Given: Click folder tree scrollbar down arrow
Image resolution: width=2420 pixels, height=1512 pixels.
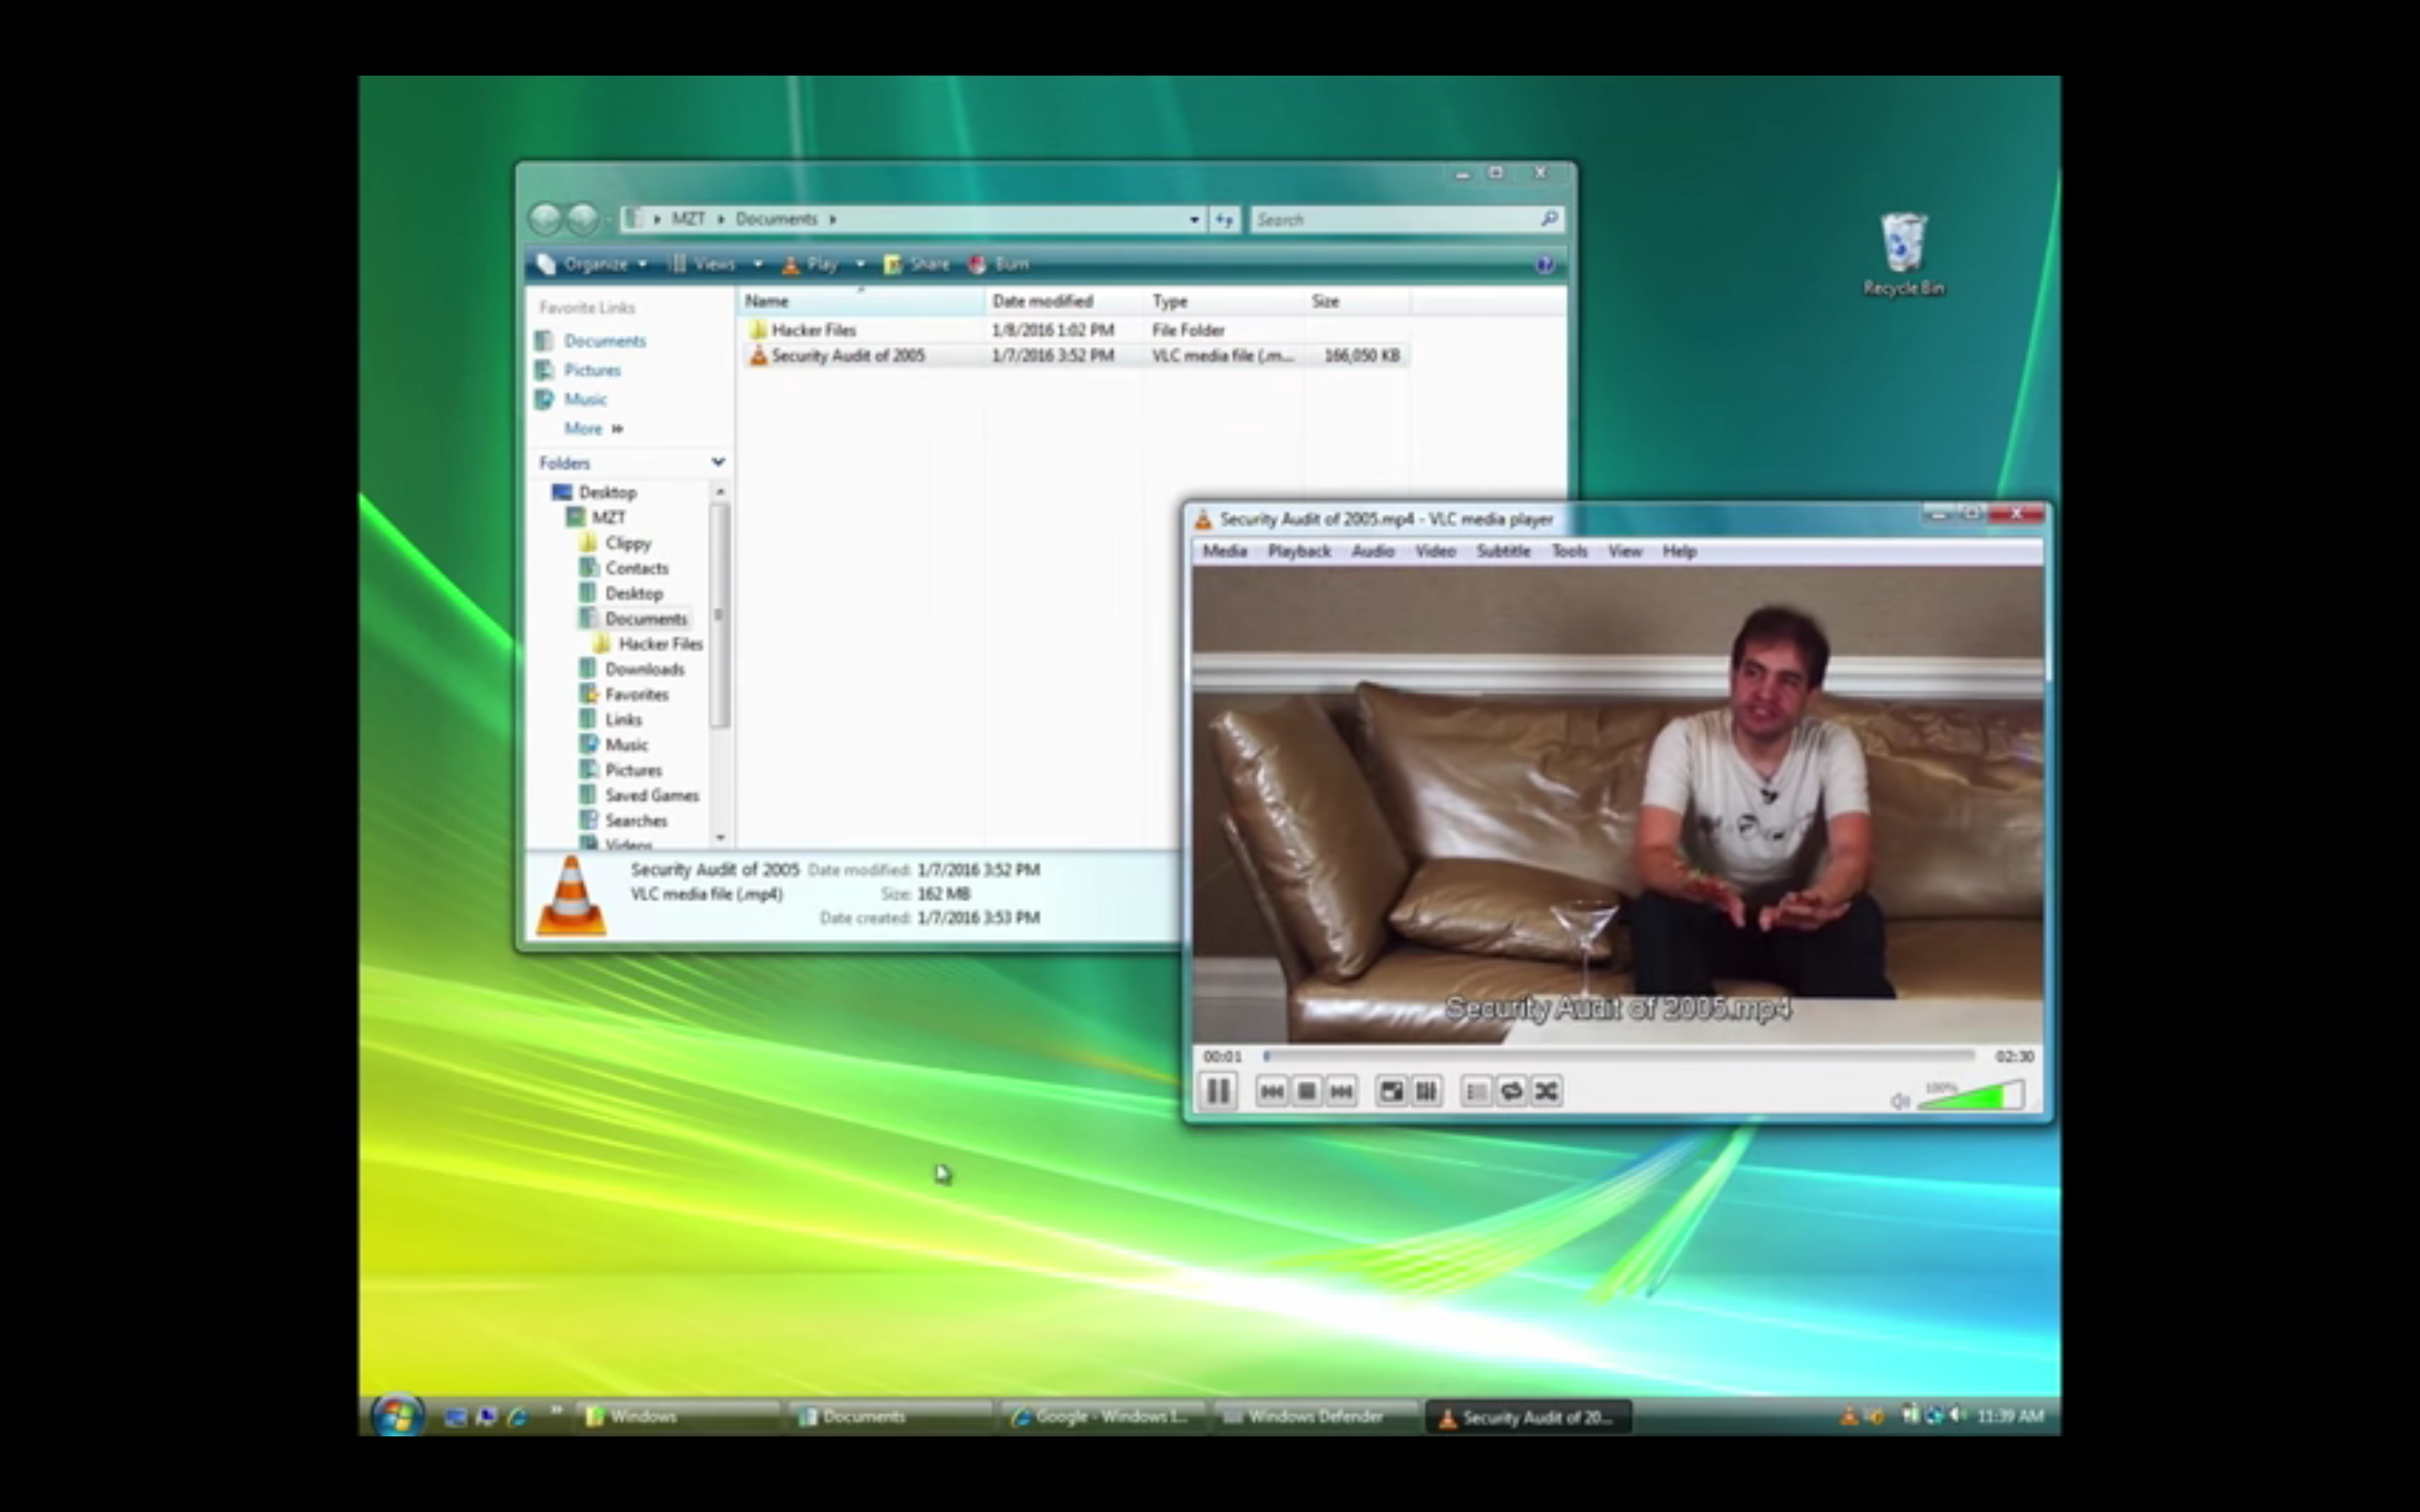Looking at the screenshot, I should 720,837.
